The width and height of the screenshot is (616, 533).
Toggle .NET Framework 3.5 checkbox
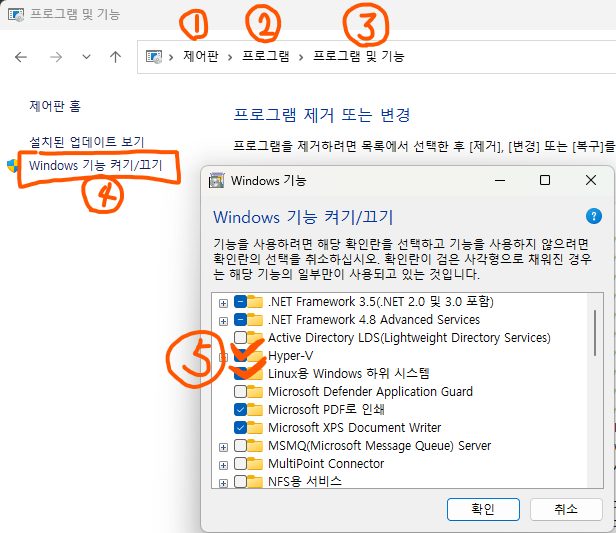240,302
